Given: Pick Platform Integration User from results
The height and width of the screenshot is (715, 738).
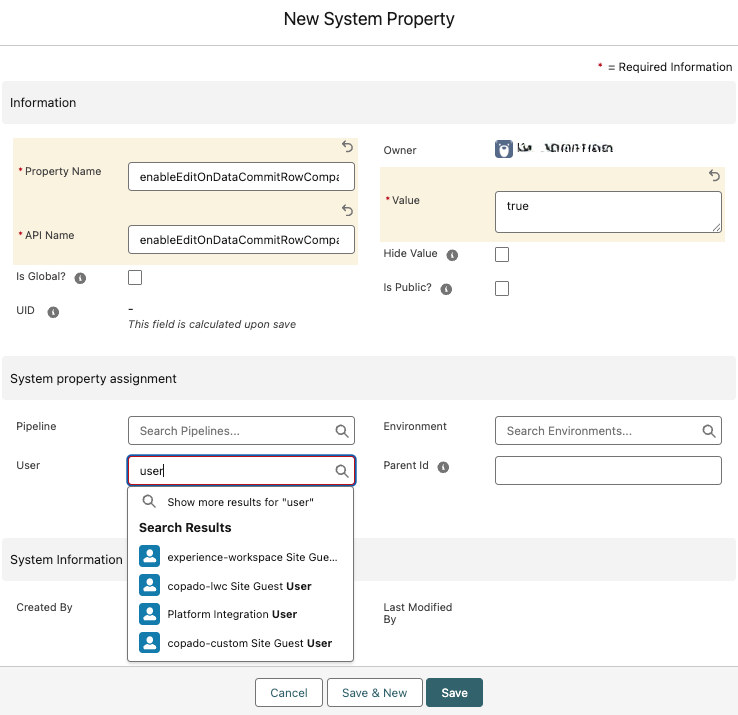Looking at the screenshot, I should [241, 614].
